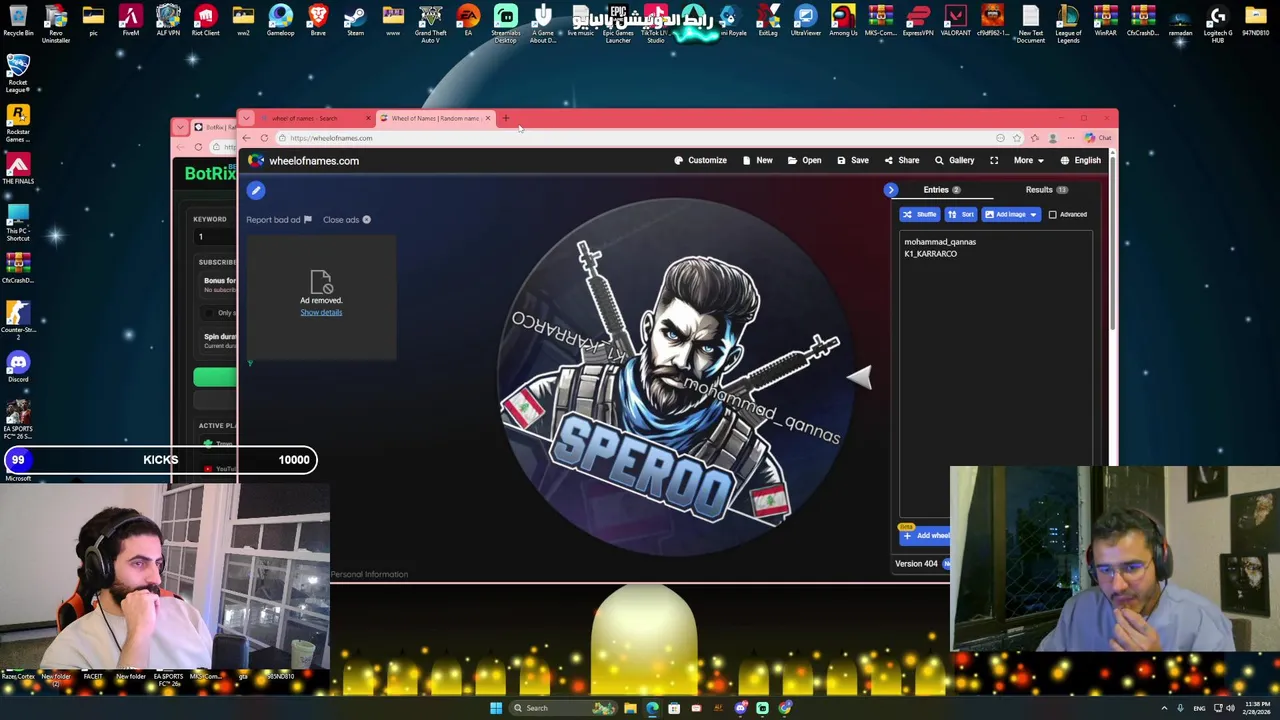This screenshot has height=720, width=1280.
Task: Open browser tab list chevron
Action: click(246, 118)
